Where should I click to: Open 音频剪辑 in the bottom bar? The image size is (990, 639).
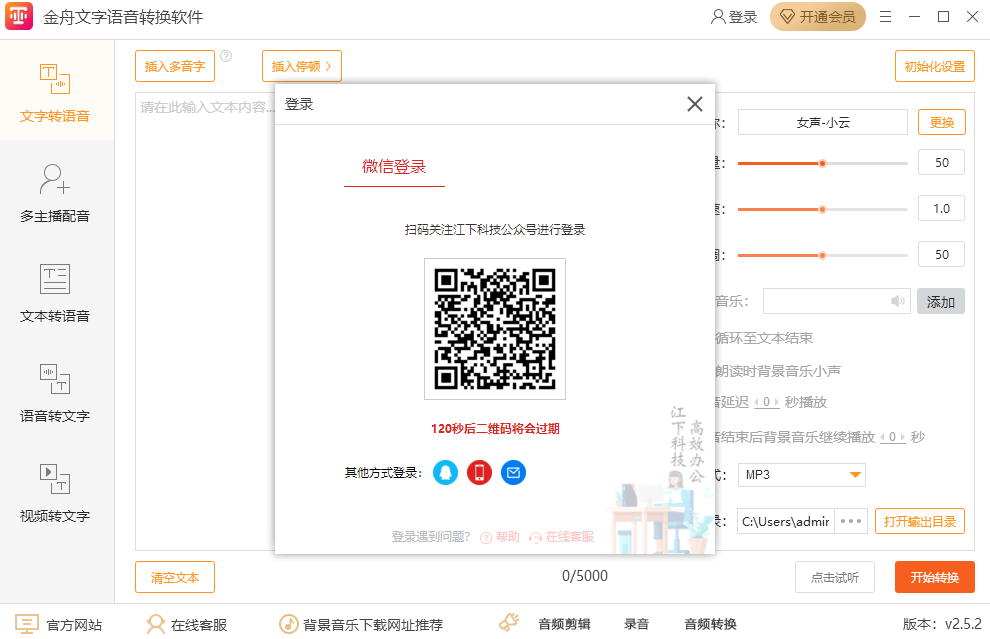564,624
